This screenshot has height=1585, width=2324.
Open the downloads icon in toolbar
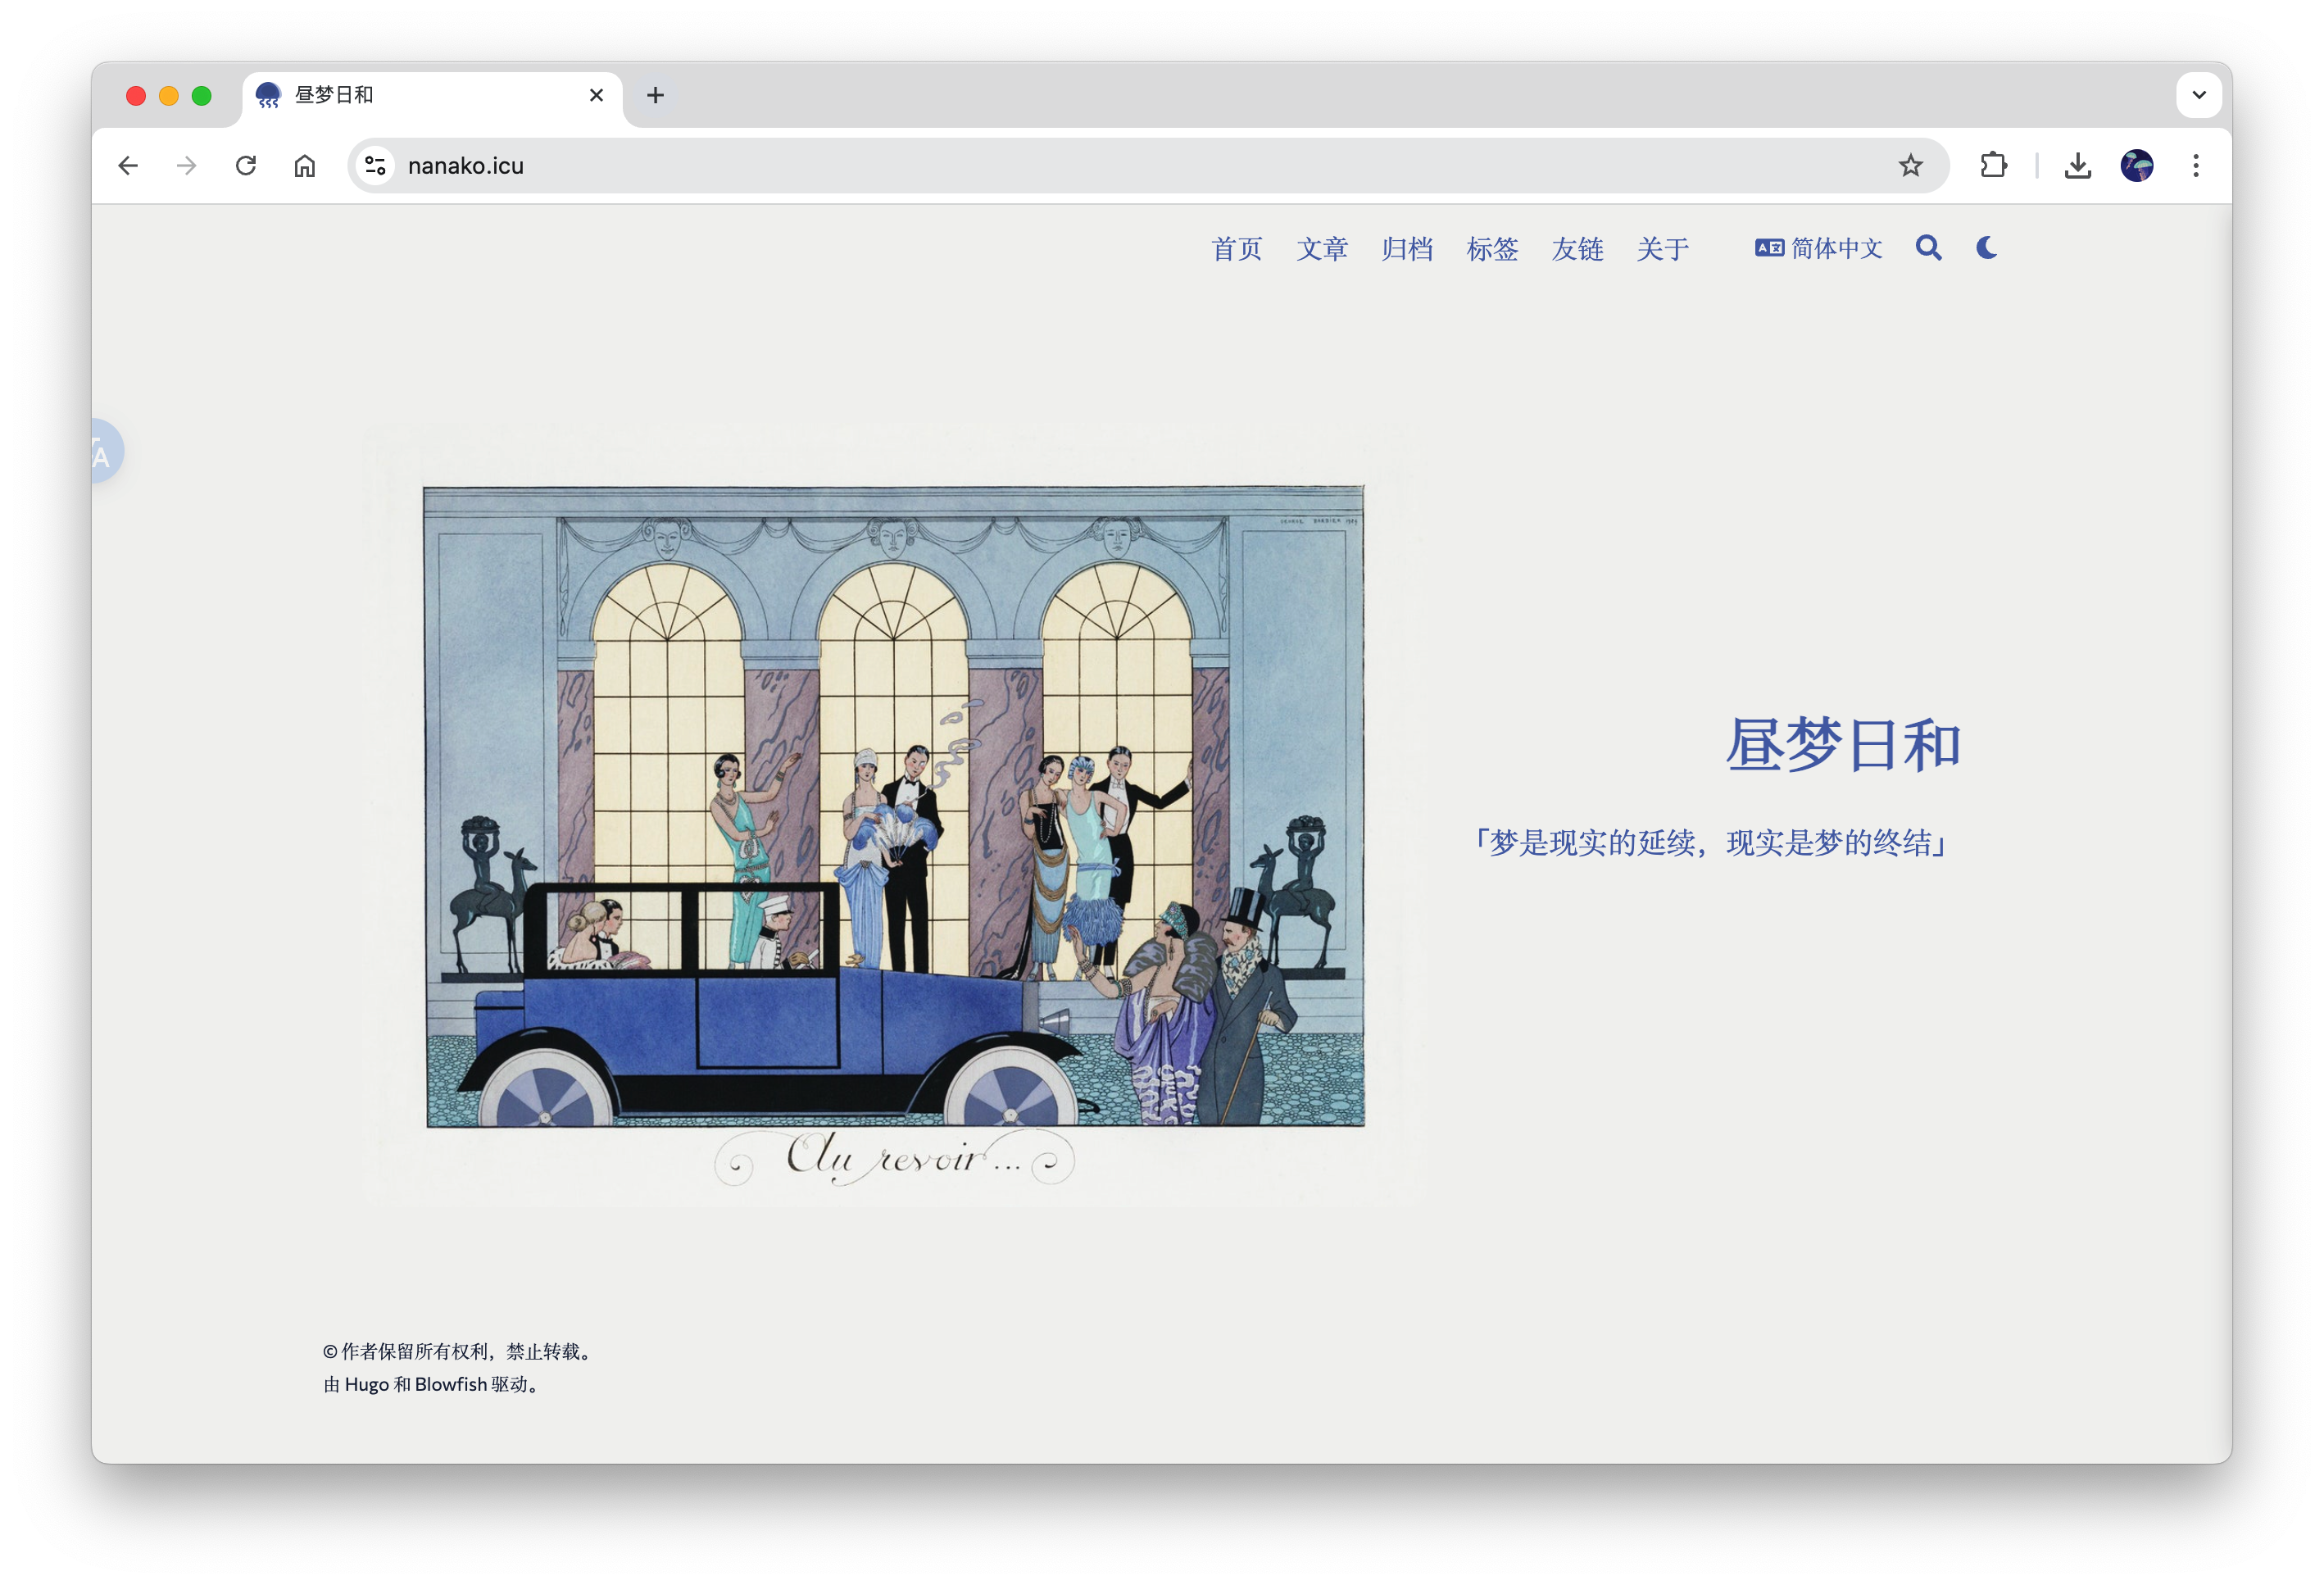click(x=2077, y=166)
